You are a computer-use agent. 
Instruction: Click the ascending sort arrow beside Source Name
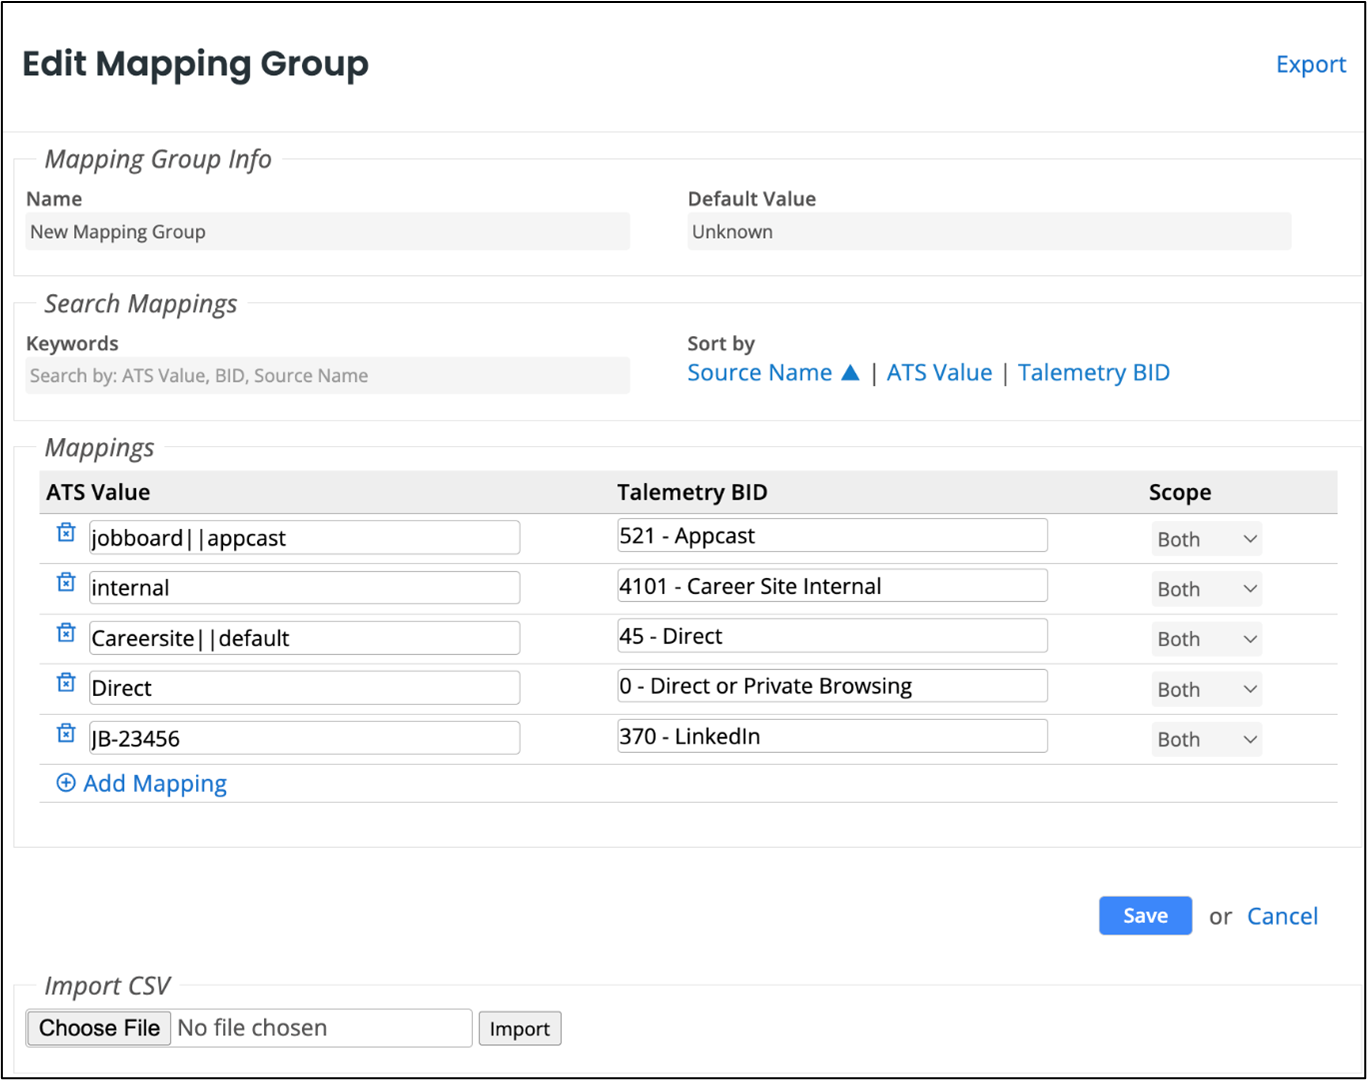(849, 372)
